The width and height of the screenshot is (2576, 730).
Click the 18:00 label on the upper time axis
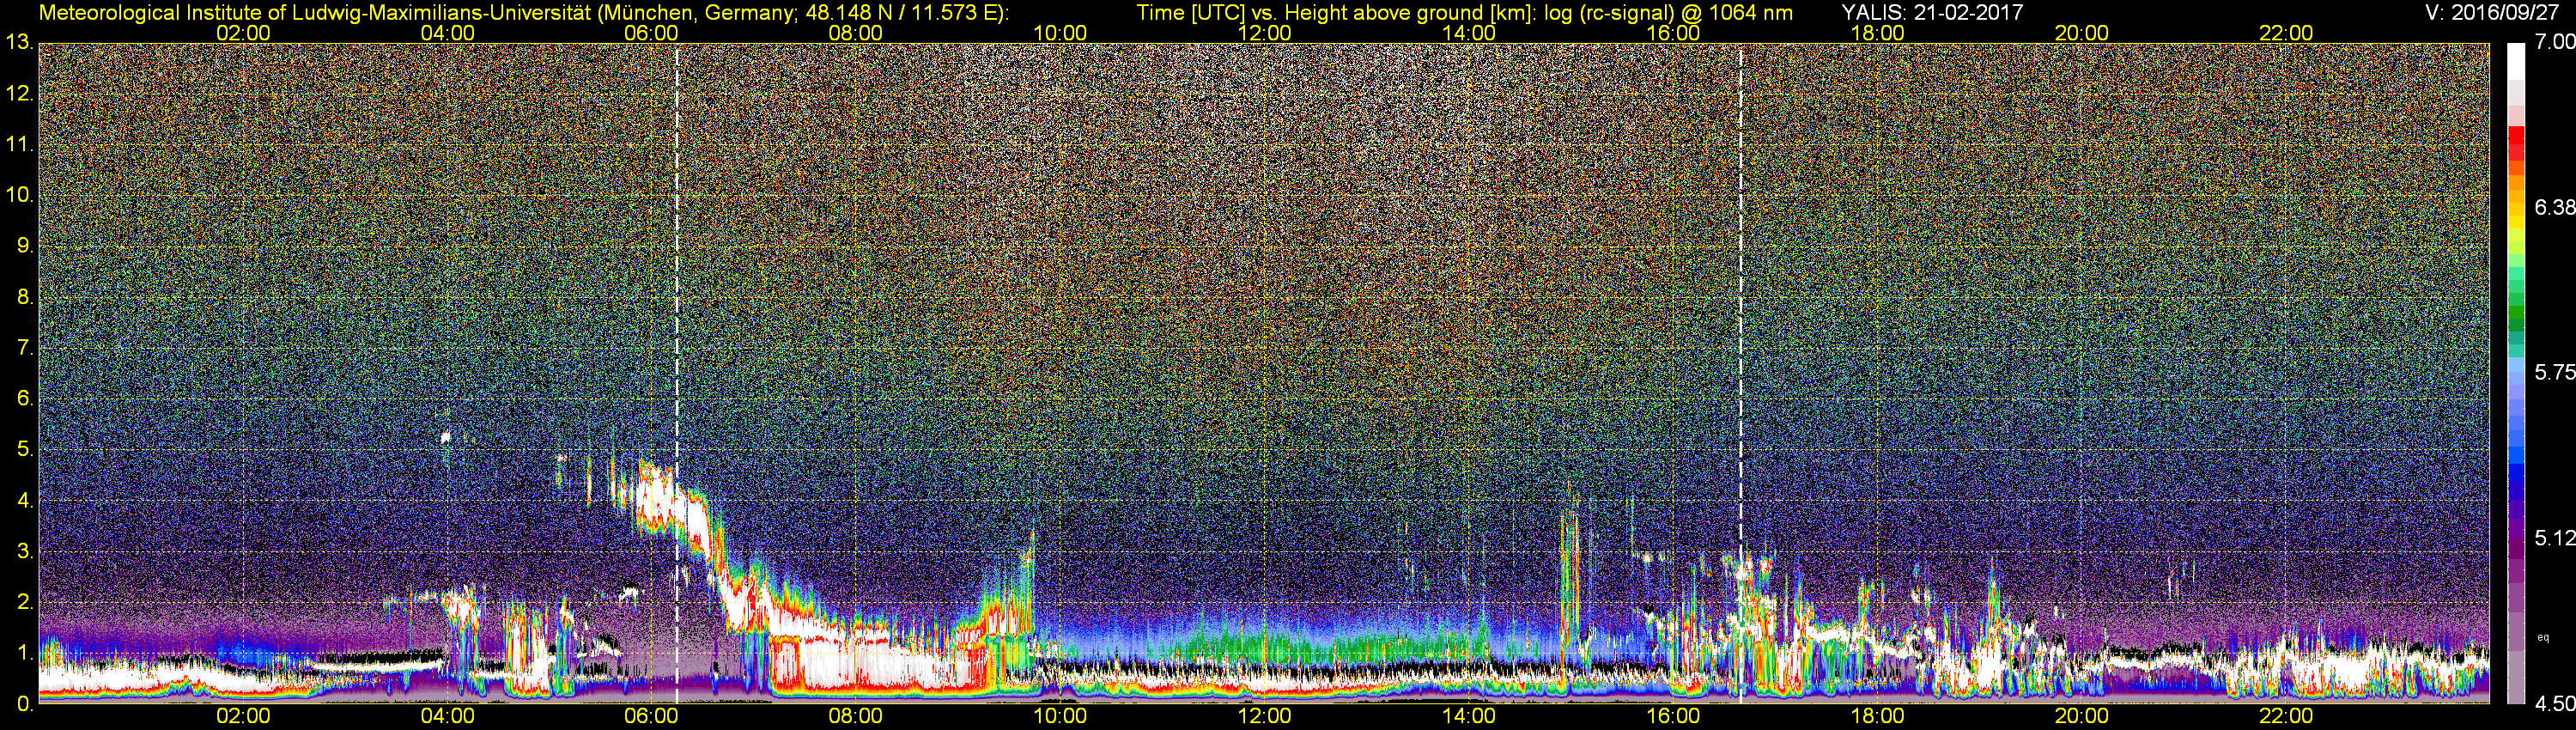pyautogui.click(x=1877, y=33)
